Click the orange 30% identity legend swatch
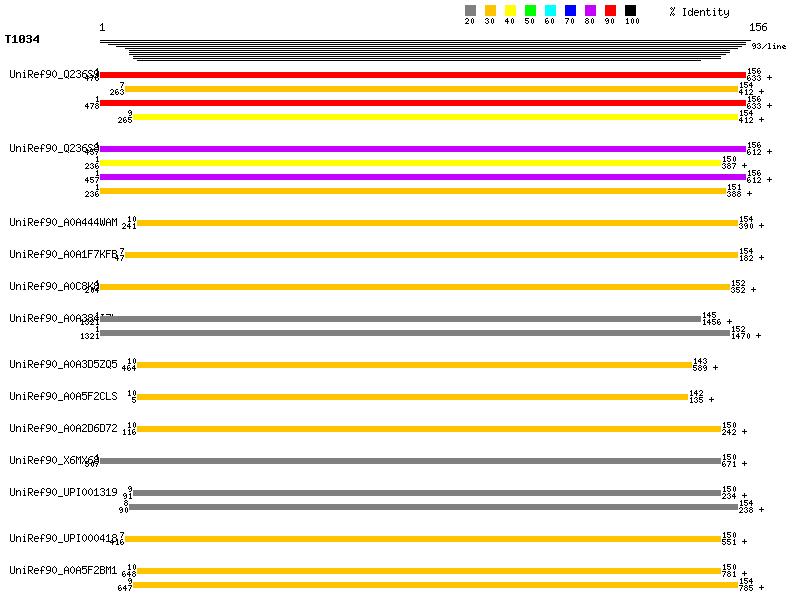The width and height of the screenshot is (800, 600). 490,11
